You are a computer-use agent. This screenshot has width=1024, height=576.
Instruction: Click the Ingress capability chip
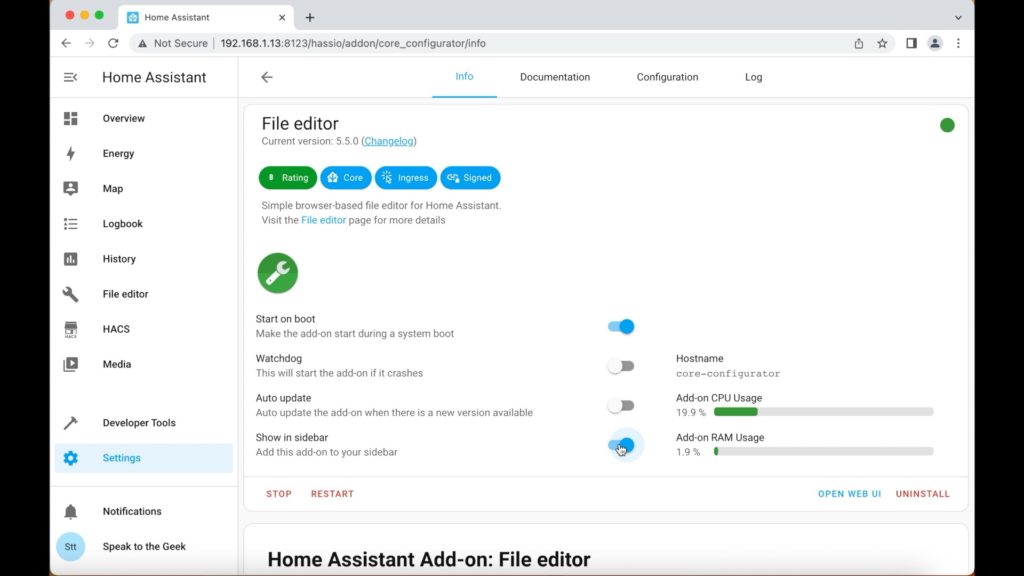[x=406, y=178]
